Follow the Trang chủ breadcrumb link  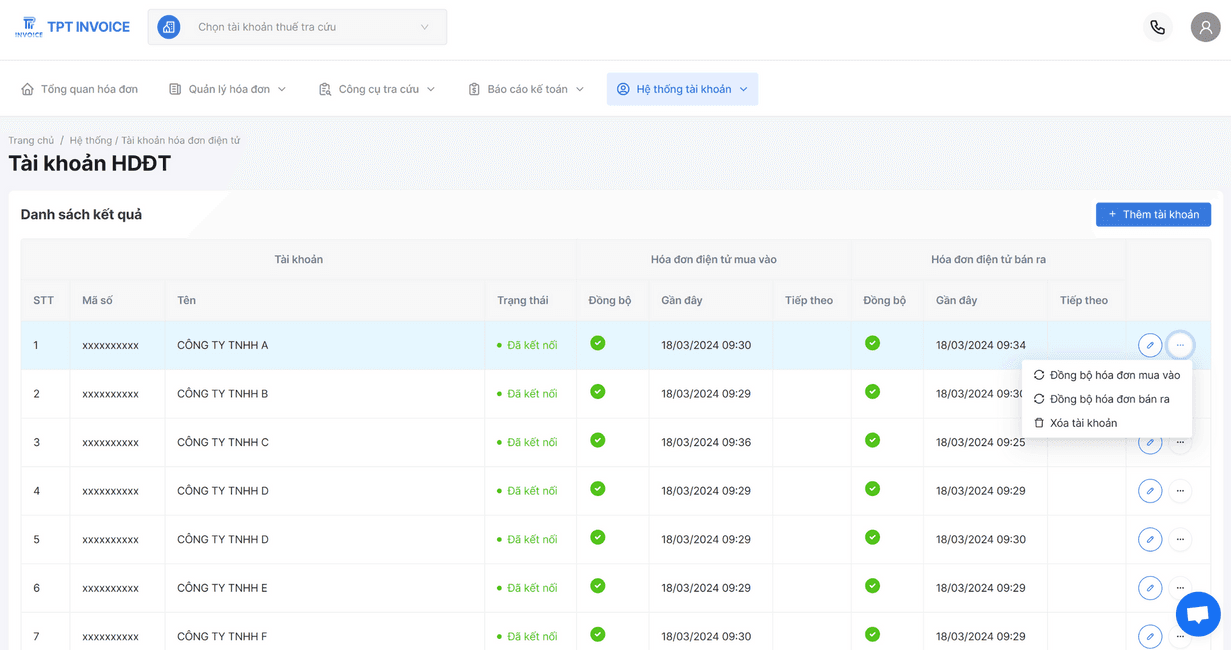(x=31, y=141)
